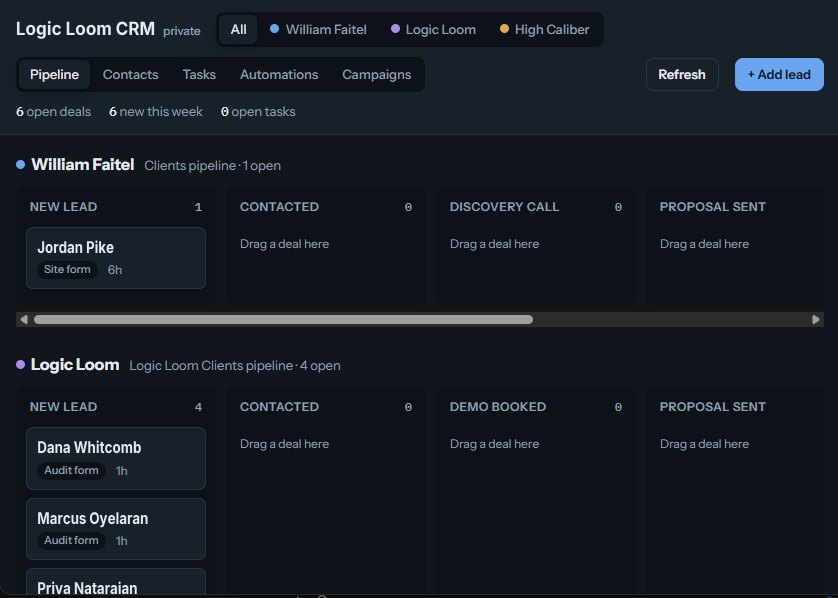Open the Campaigns tab

pos(377,74)
